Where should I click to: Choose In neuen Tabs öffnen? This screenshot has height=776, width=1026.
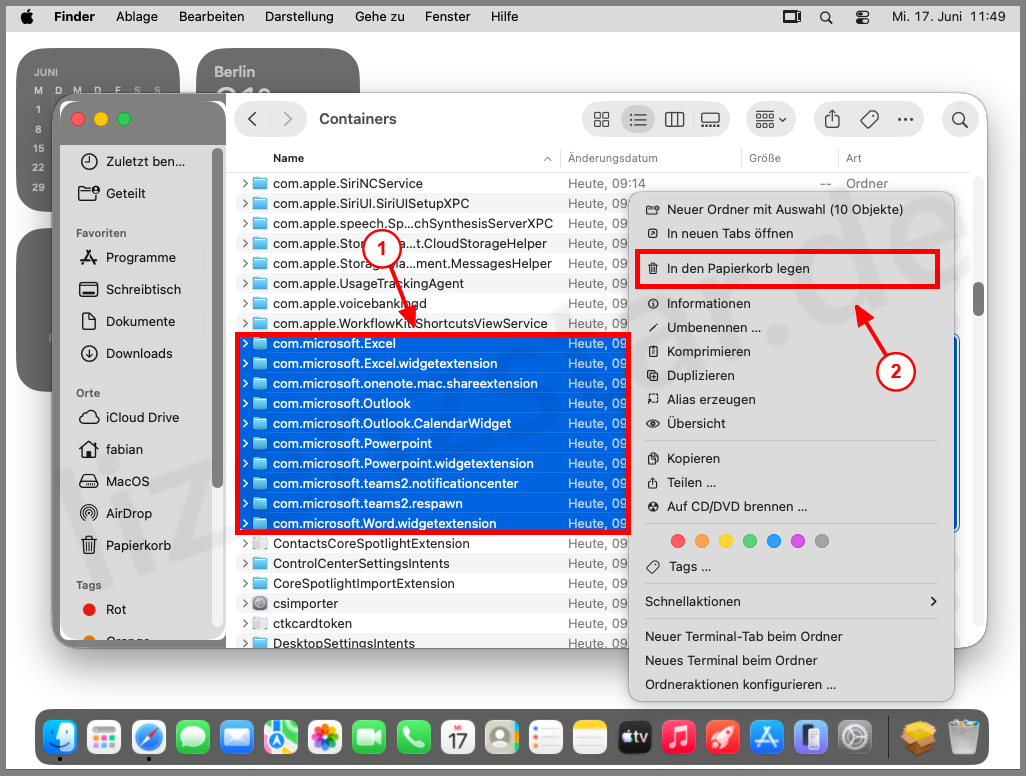(791, 234)
